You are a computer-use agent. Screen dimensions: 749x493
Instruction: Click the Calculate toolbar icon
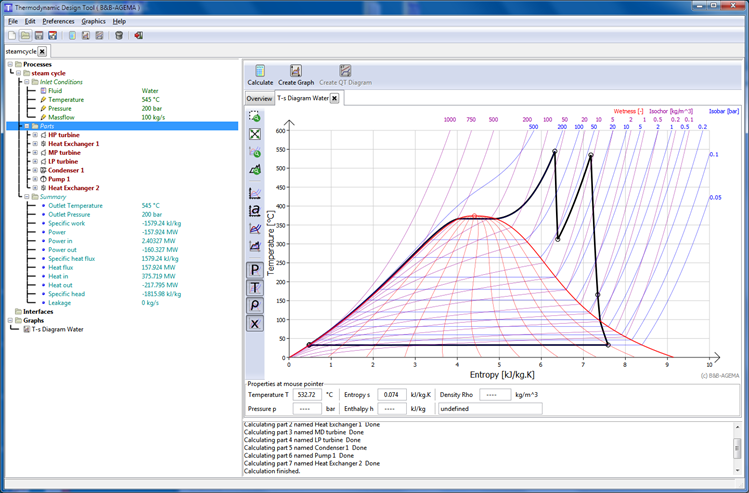pos(260,71)
